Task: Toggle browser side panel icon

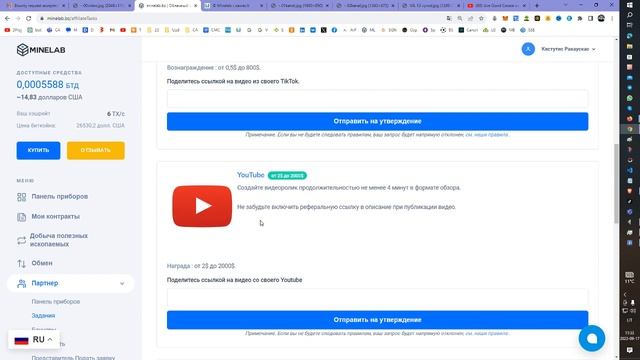Action: click(590, 18)
